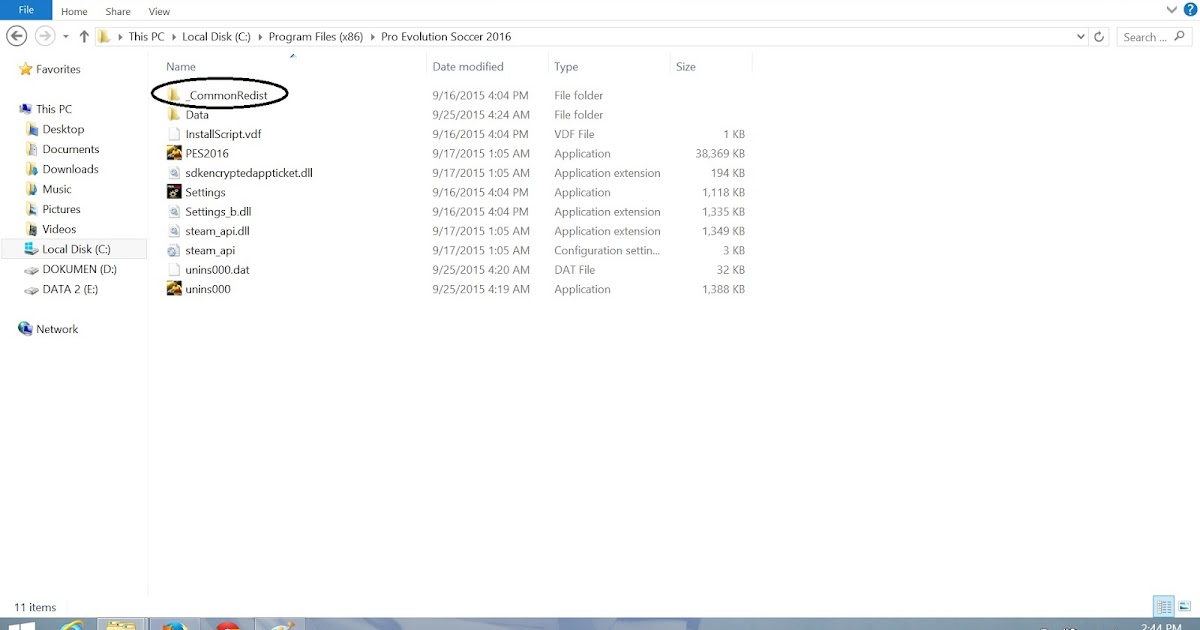The width and height of the screenshot is (1200, 630).
Task: Expand the chevron after This PC breadcrumb
Action: (x=174, y=37)
